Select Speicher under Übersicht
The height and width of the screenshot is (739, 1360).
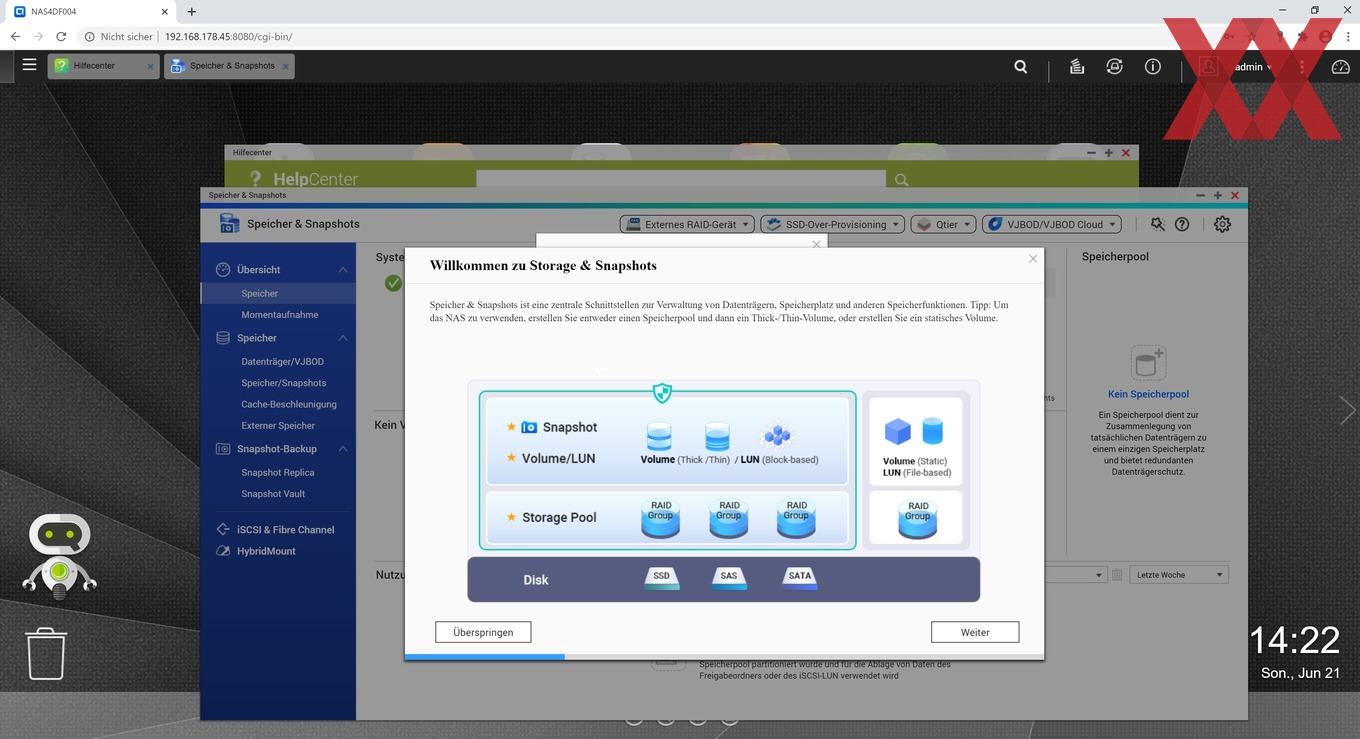coord(278,293)
